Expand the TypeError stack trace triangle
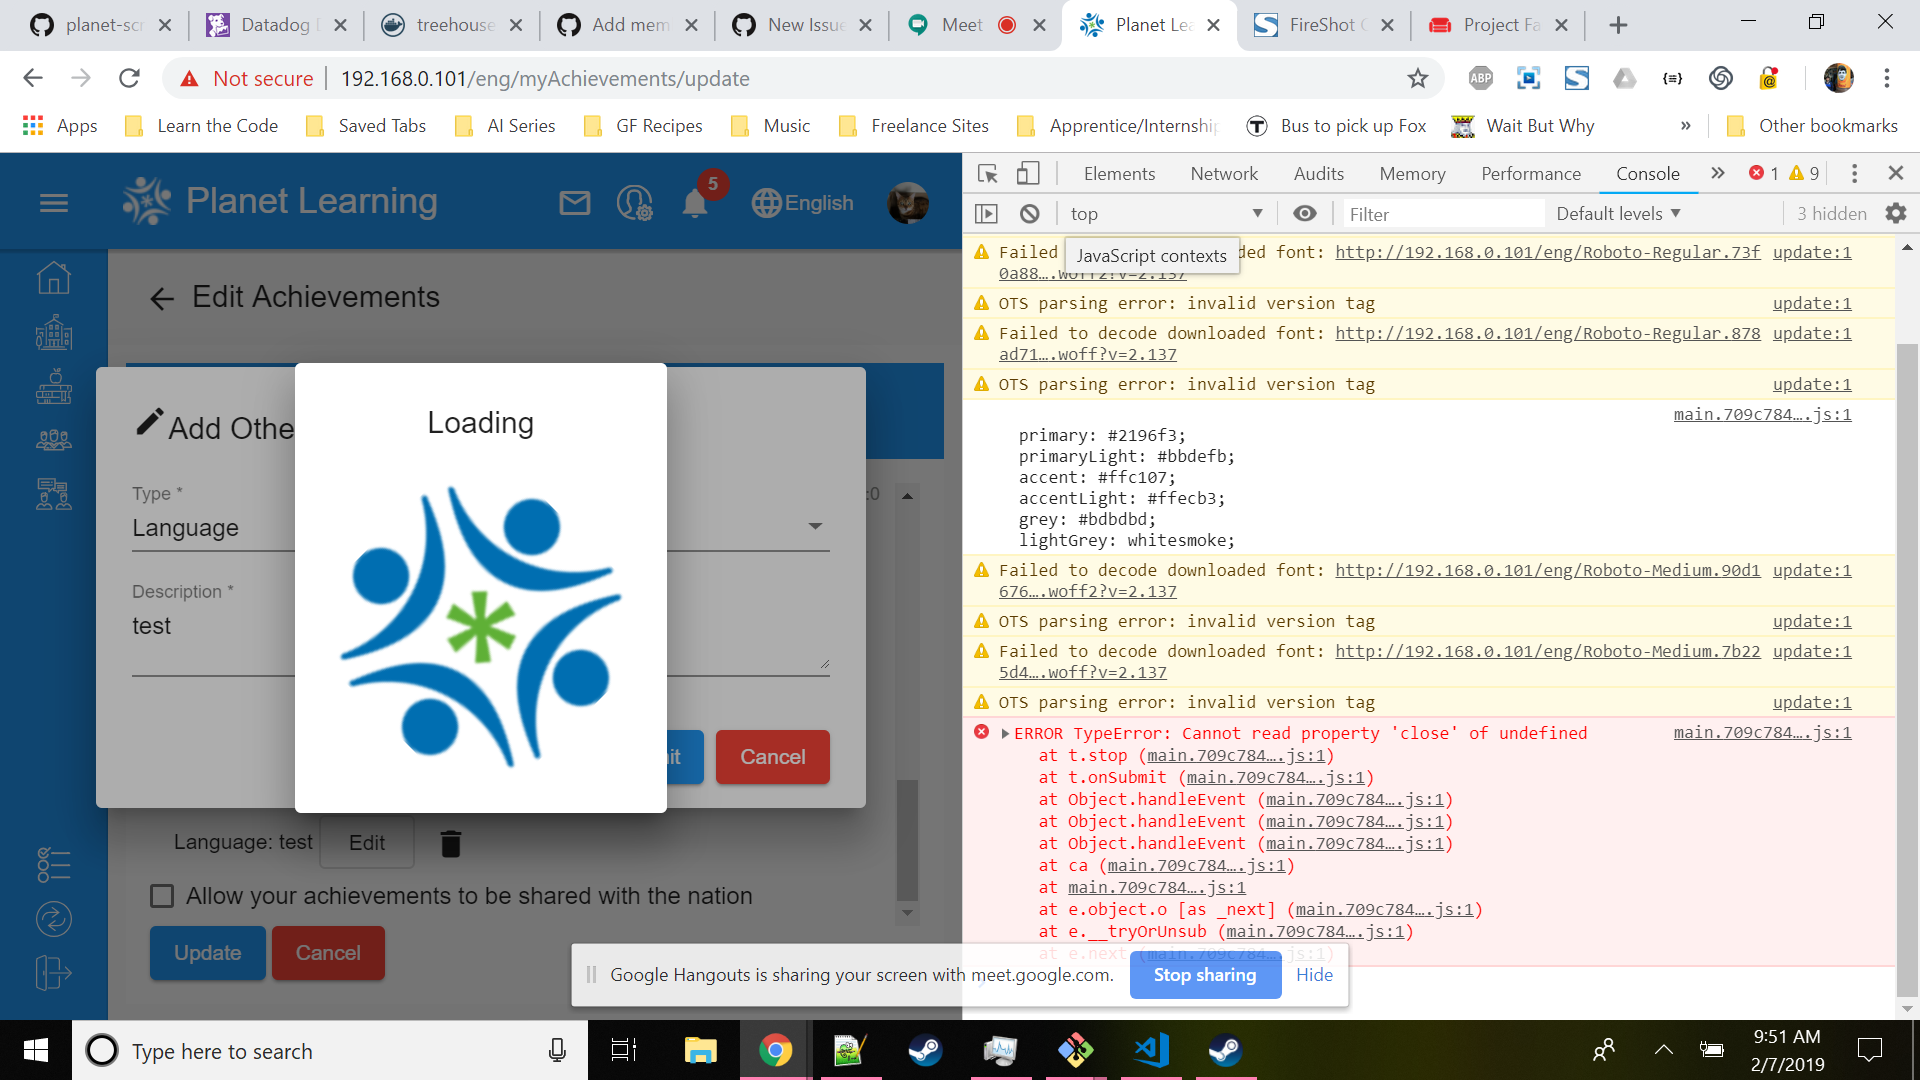This screenshot has height=1080, width=1920. point(1005,733)
